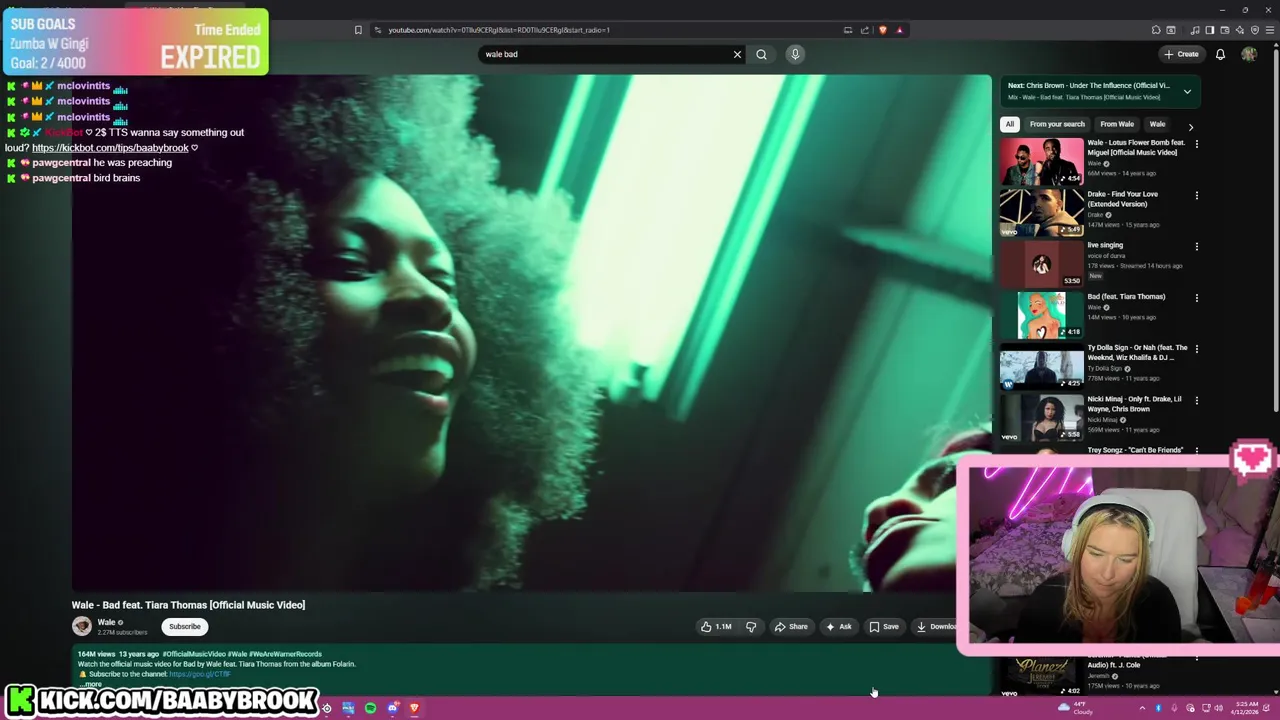Click the Ask button below video
The width and height of the screenshot is (1280, 720).
[x=838, y=627]
